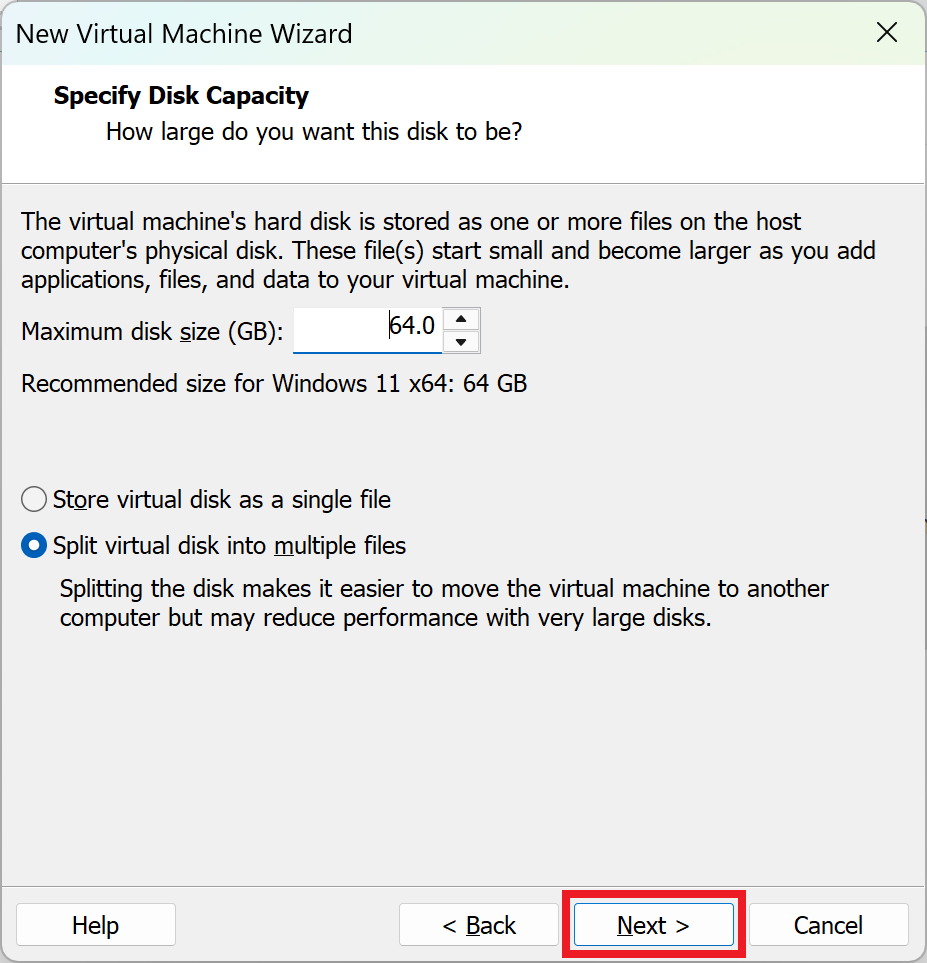Increase disk size with up arrow

point(460,320)
